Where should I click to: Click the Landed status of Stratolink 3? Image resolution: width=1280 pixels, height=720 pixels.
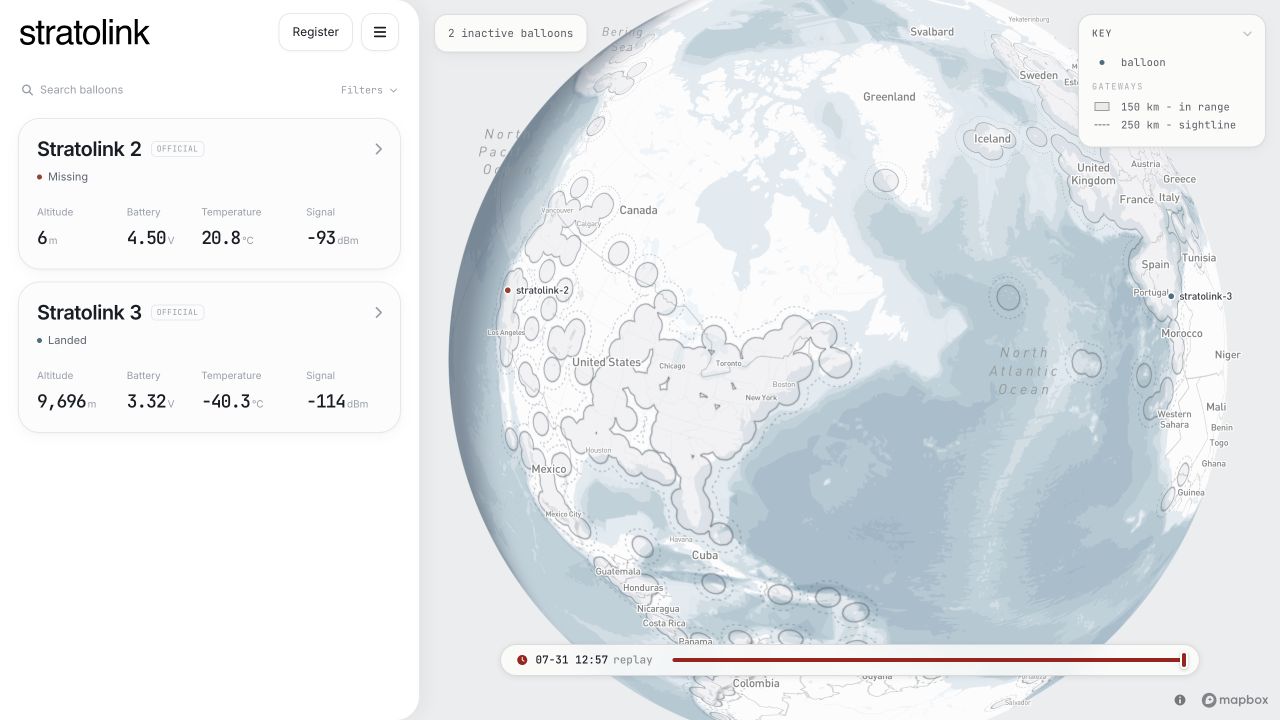coord(62,340)
